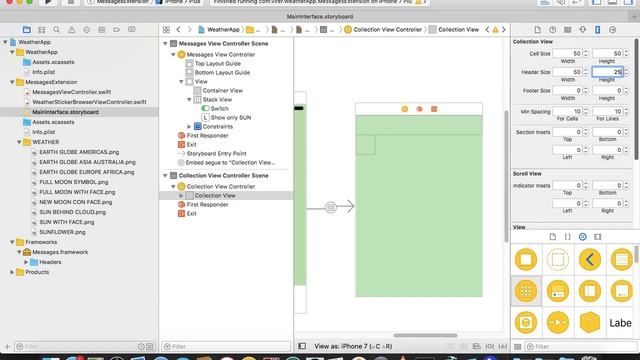Open the Test navigator icon

87,30
